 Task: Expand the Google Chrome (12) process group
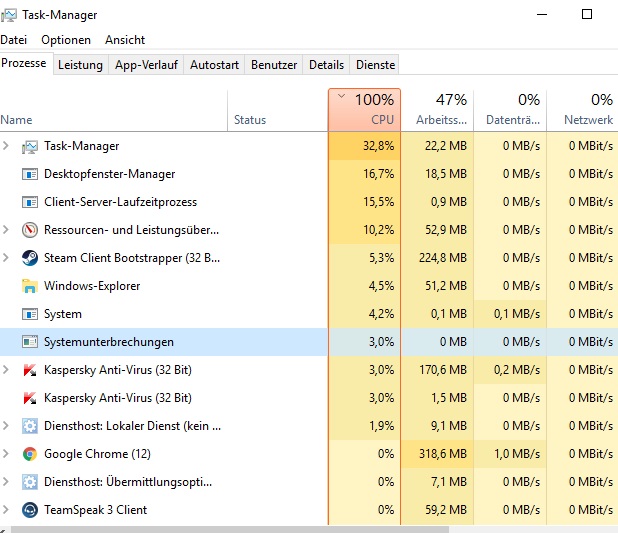(8, 454)
